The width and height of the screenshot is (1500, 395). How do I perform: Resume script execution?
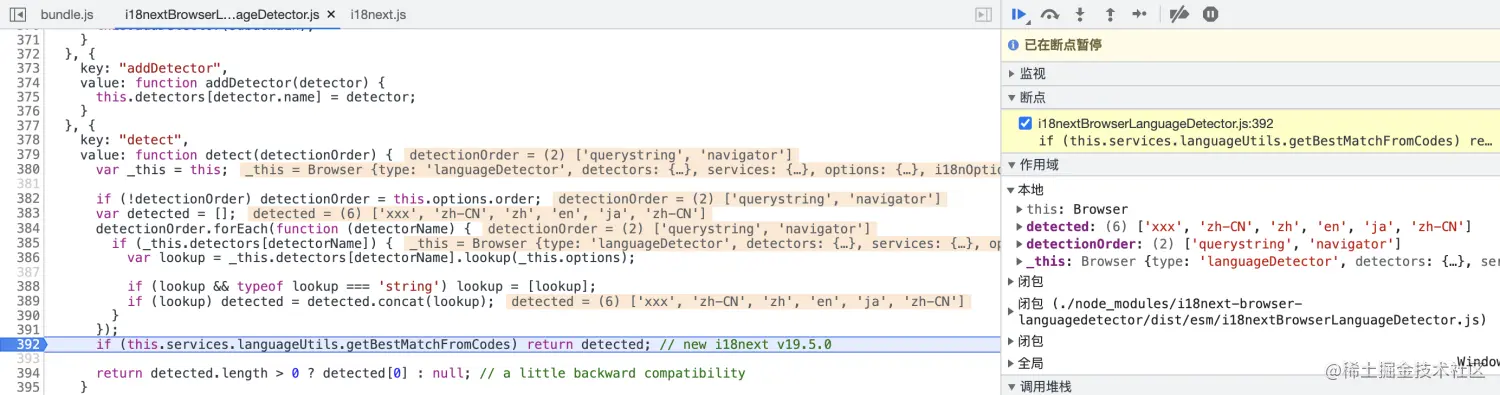pyautogui.click(x=1019, y=14)
